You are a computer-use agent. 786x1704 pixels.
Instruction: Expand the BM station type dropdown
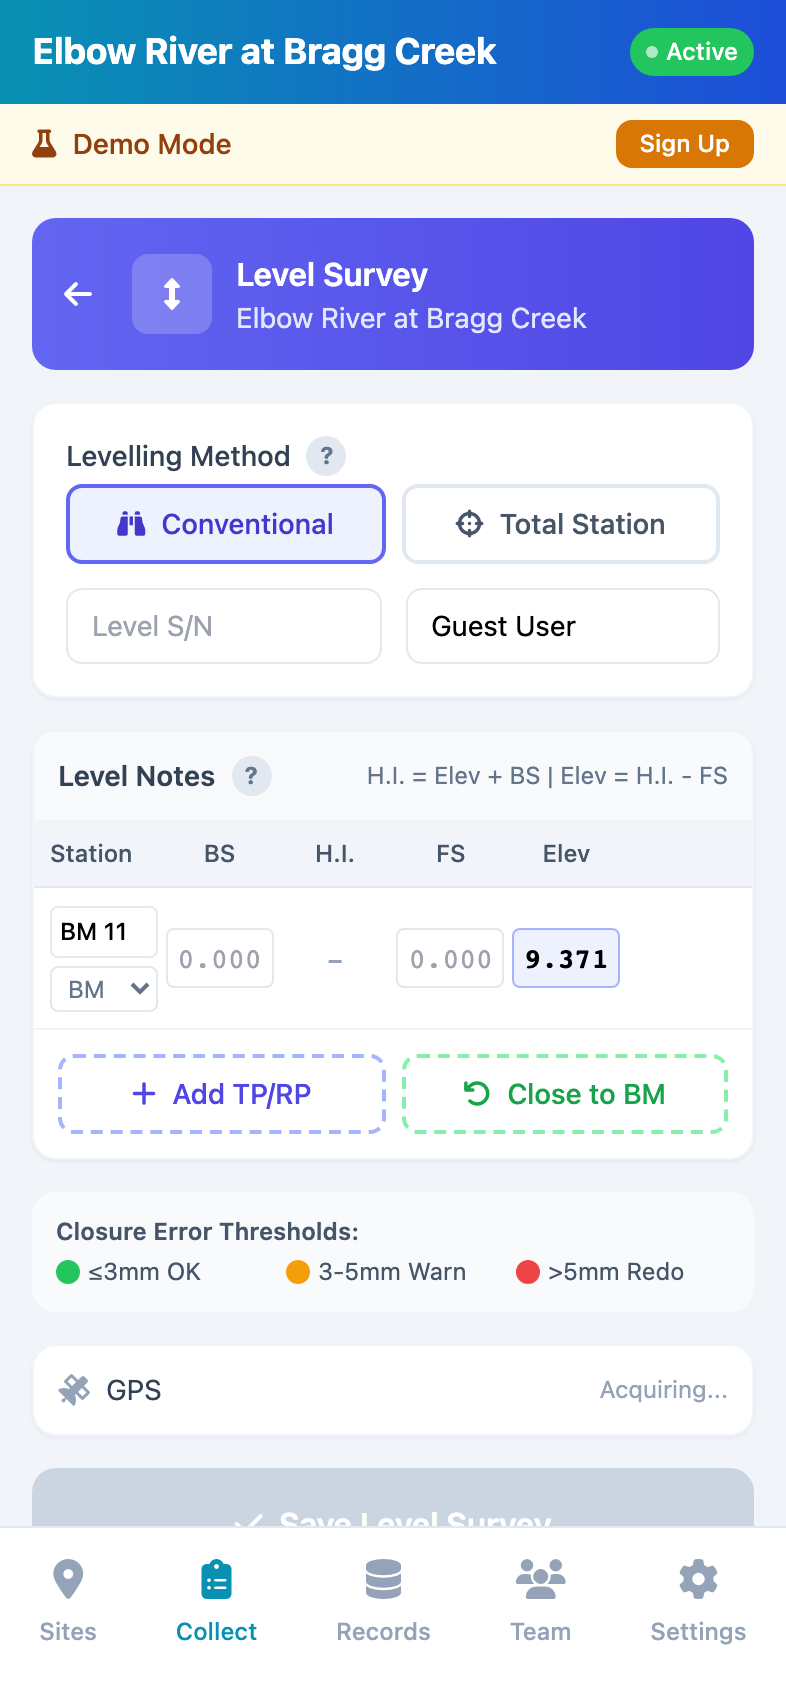[x=104, y=989]
